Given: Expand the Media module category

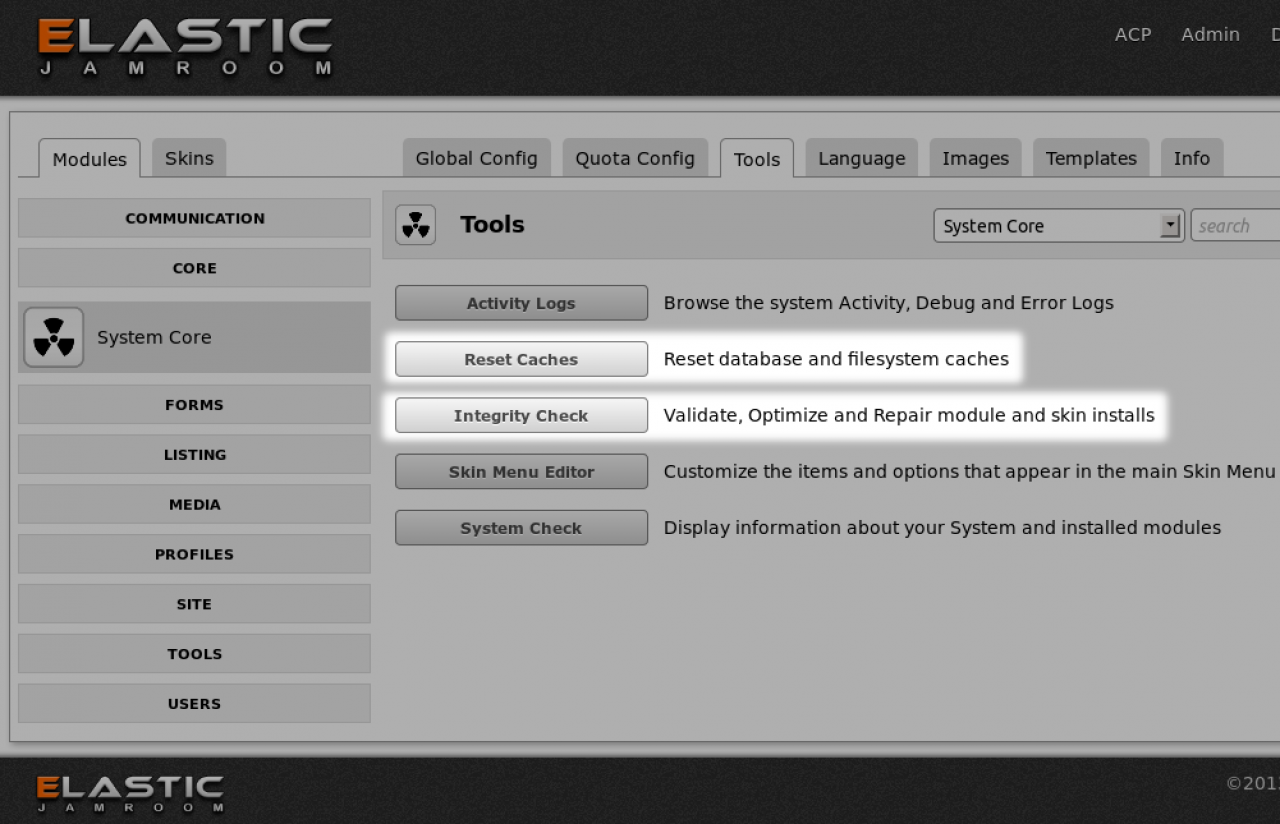Looking at the screenshot, I should [x=194, y=505].
